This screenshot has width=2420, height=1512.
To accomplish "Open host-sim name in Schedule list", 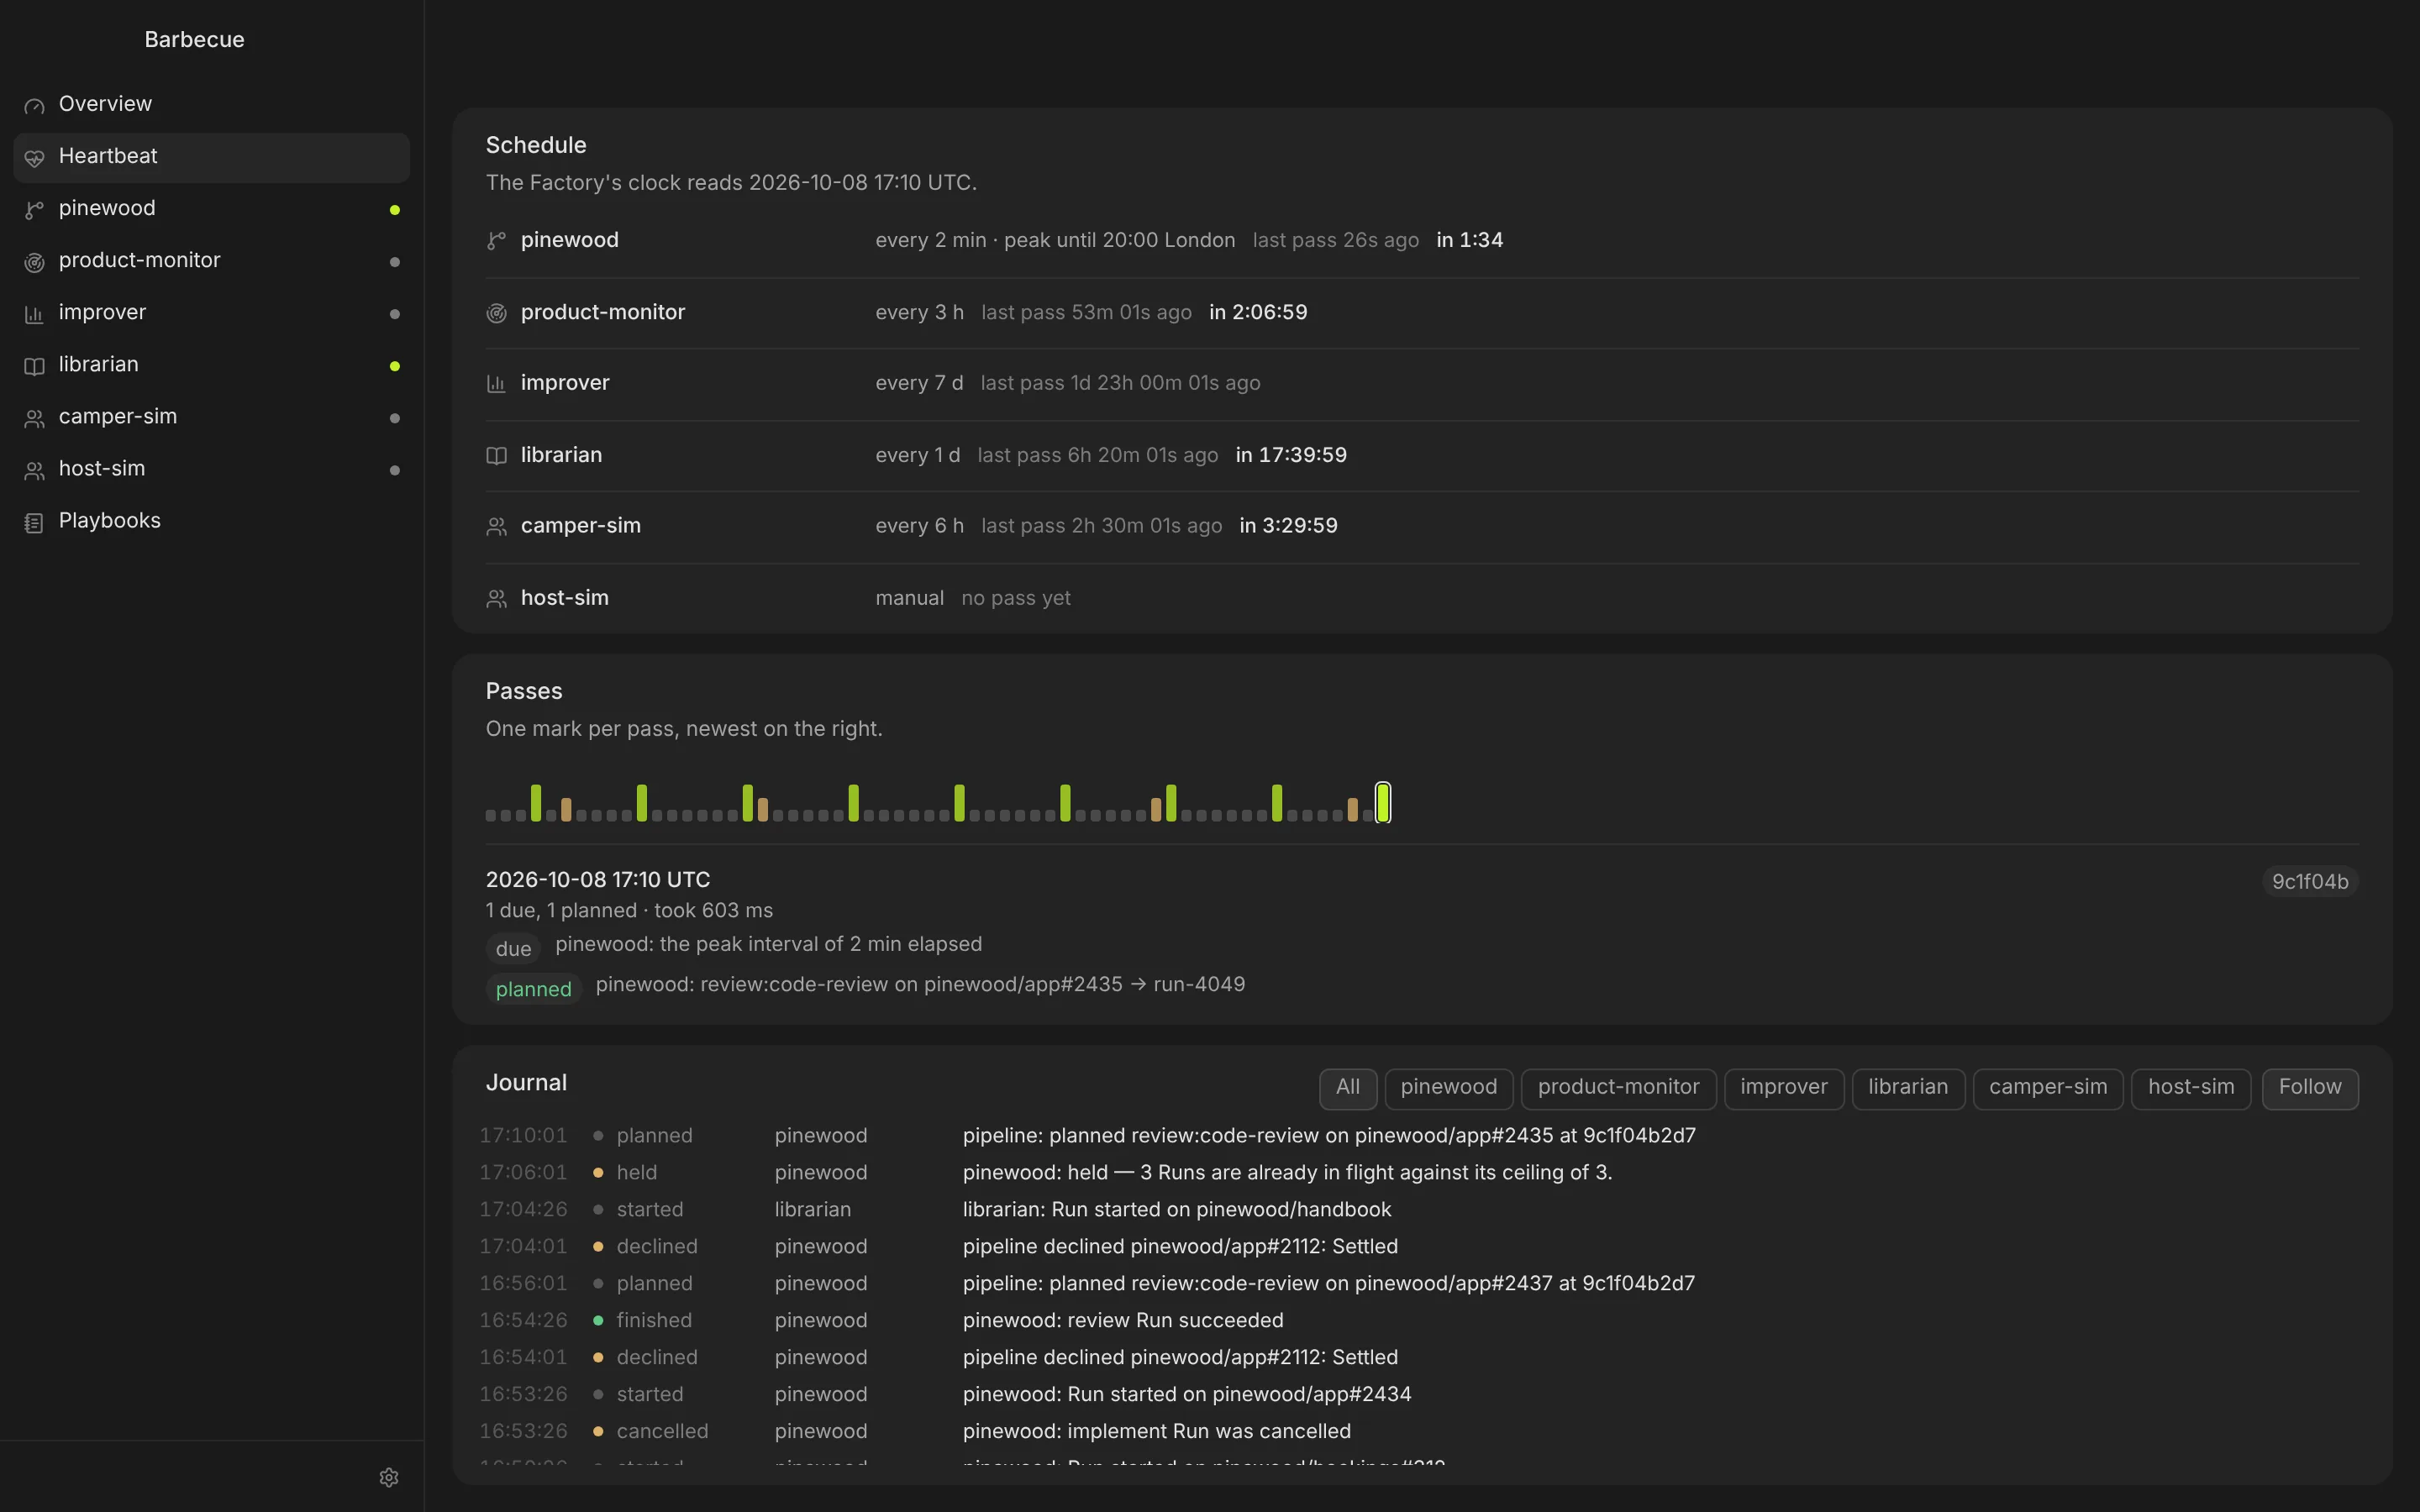I will tap(564, 598).
